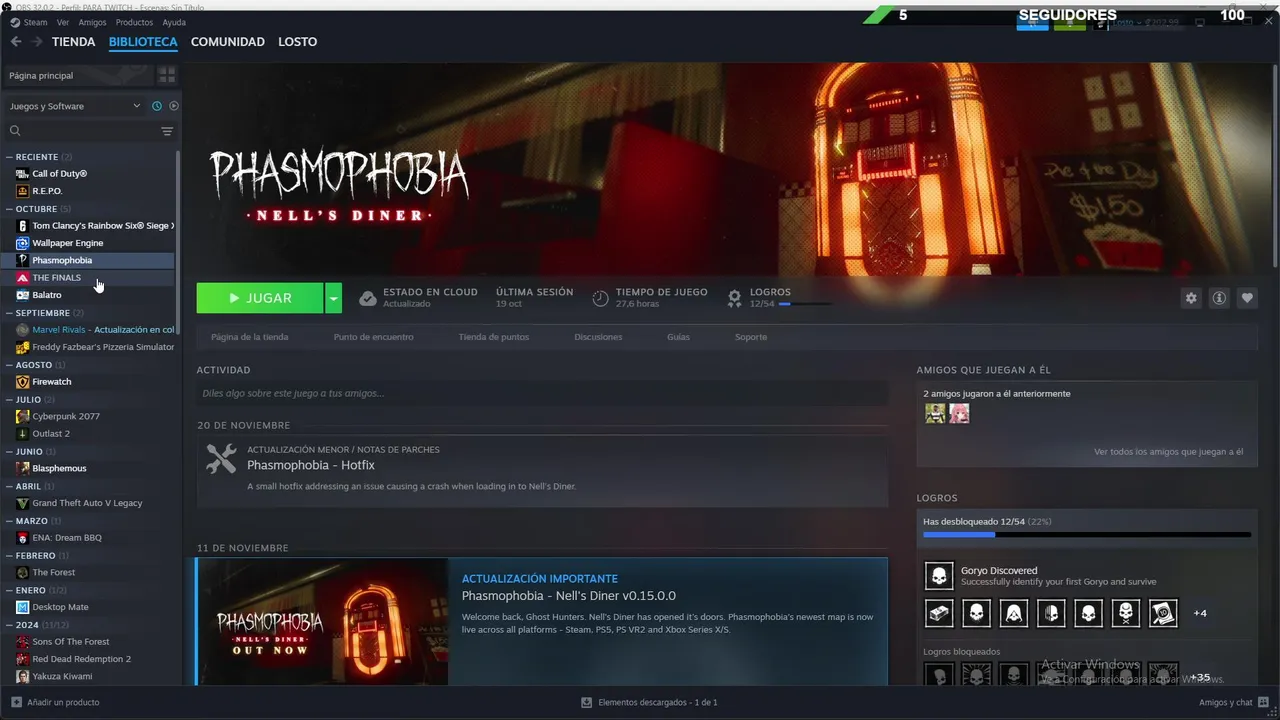
Task: Open the Amigos menu
Action: (92, 22)
